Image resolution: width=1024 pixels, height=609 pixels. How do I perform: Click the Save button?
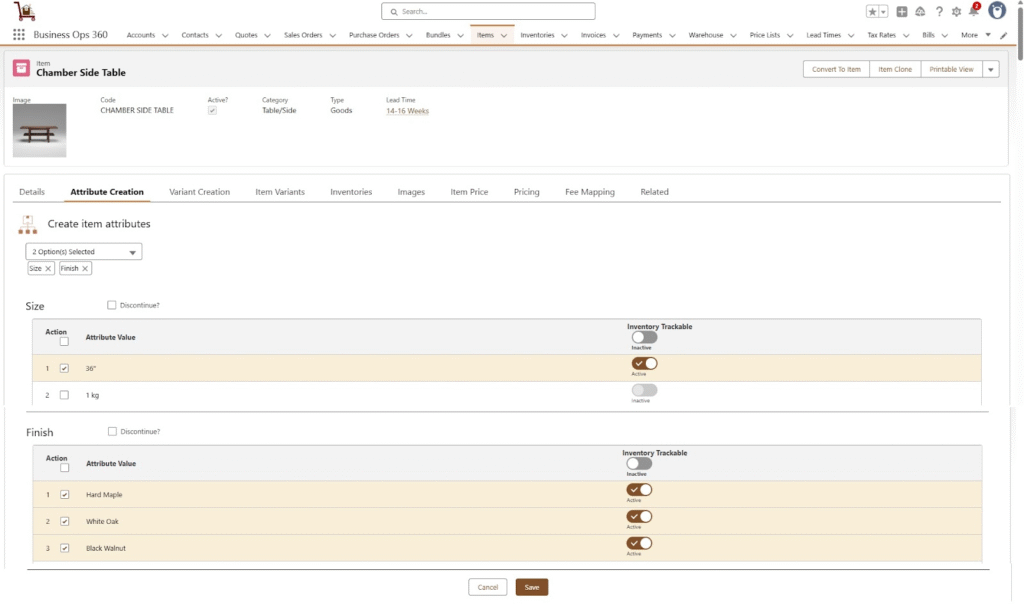coord(531,587)
